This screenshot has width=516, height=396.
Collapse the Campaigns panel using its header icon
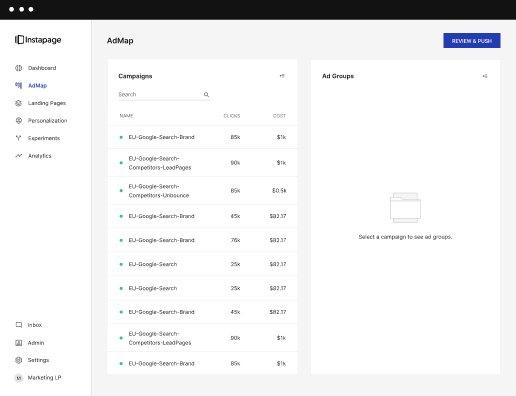click(x=282, y=76)
